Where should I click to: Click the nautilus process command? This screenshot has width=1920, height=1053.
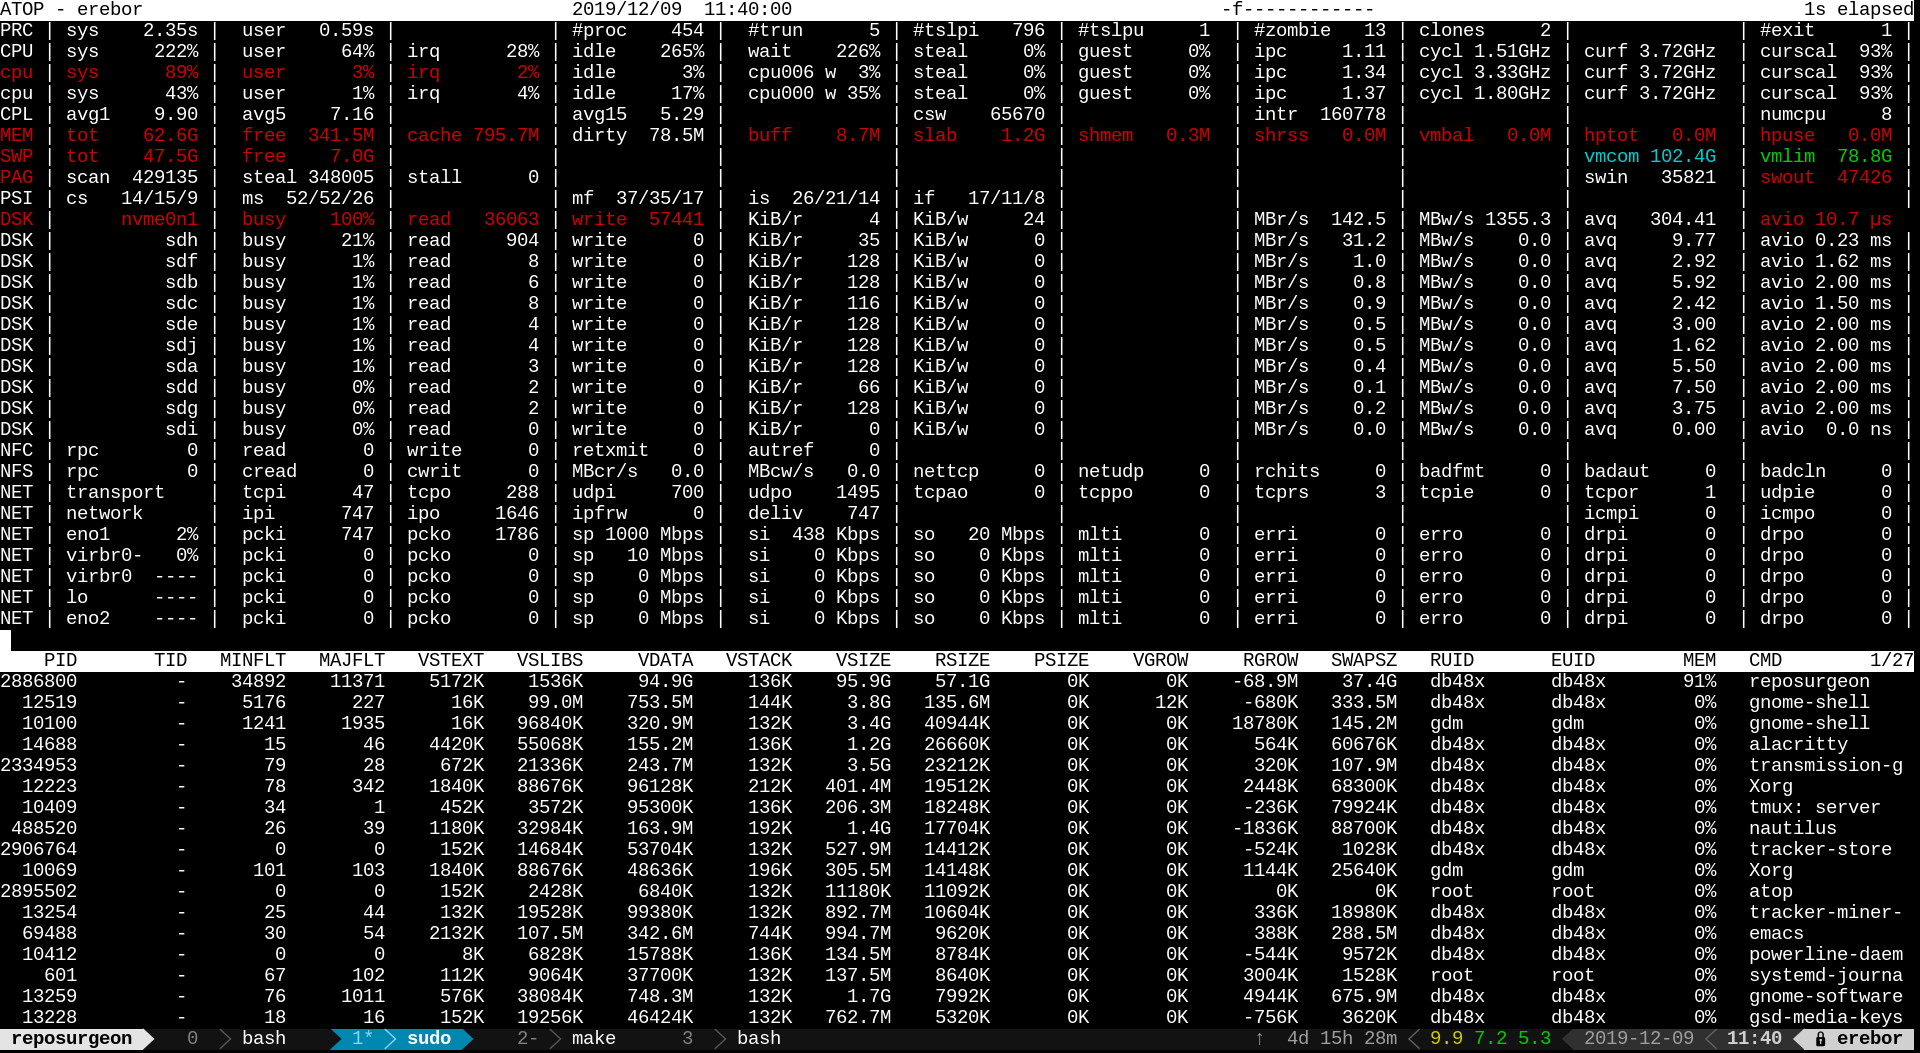pyautogui.click(x=1793, y=829)
